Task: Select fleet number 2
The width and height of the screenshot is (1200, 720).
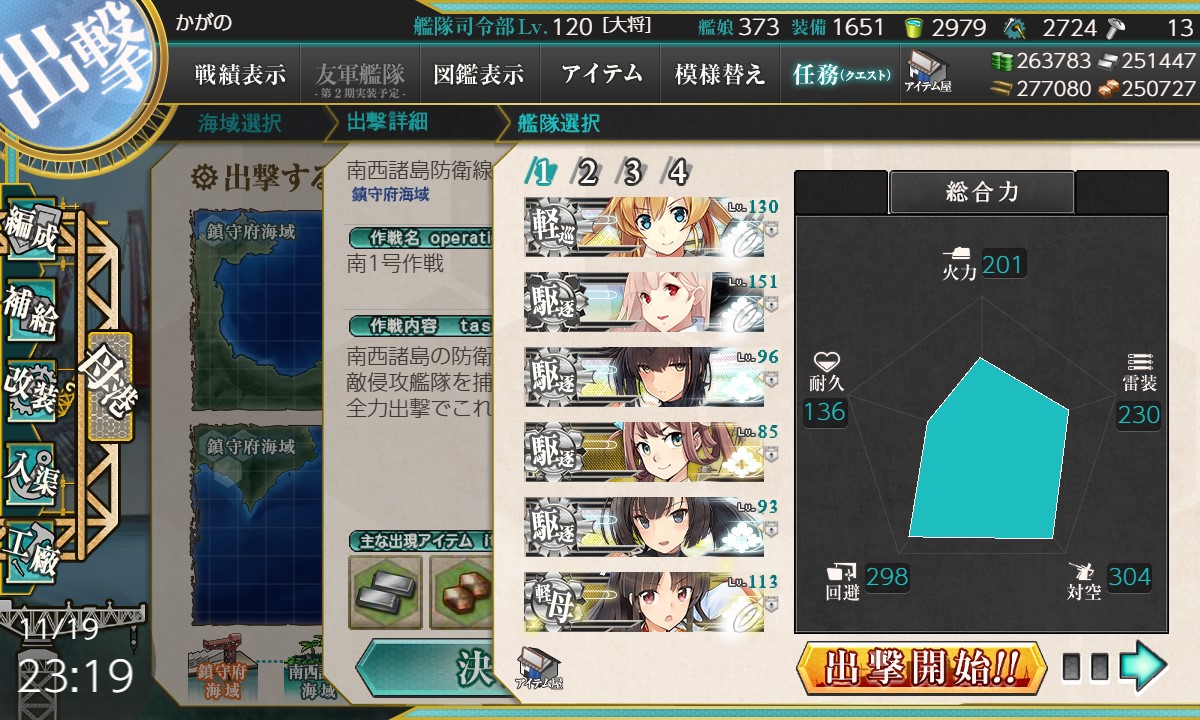Action: click(x=587, y=173)
